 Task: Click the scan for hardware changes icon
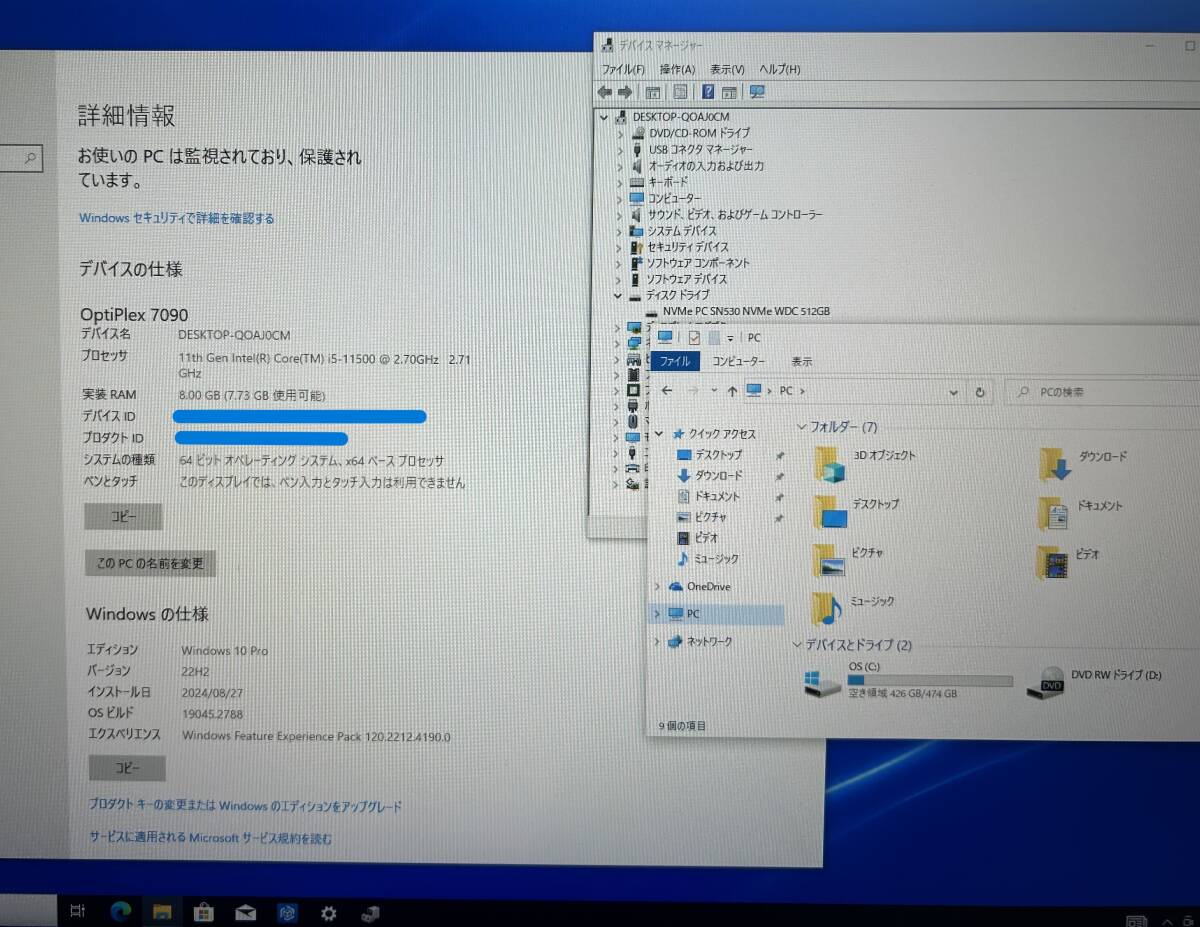757,92
